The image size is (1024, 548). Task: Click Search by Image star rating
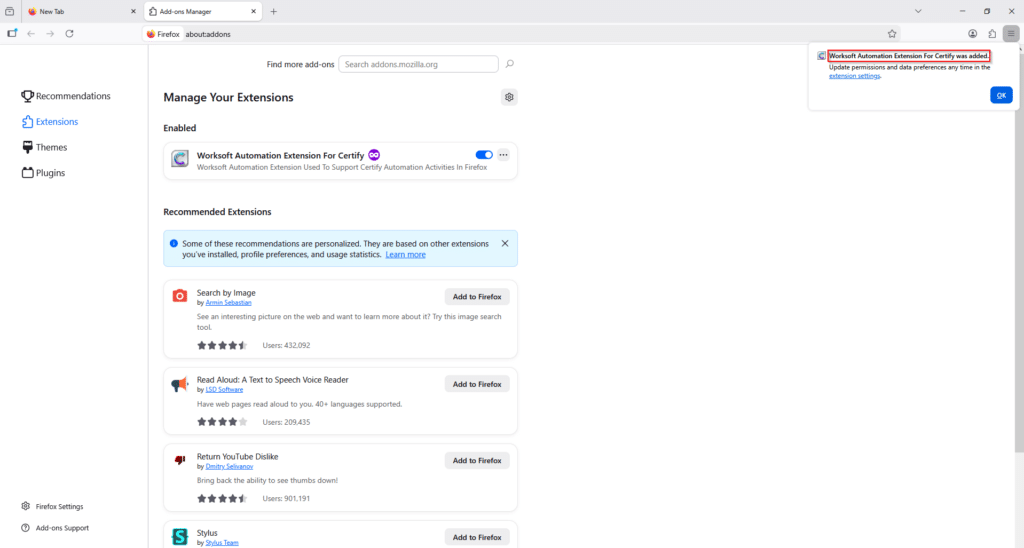222,345
